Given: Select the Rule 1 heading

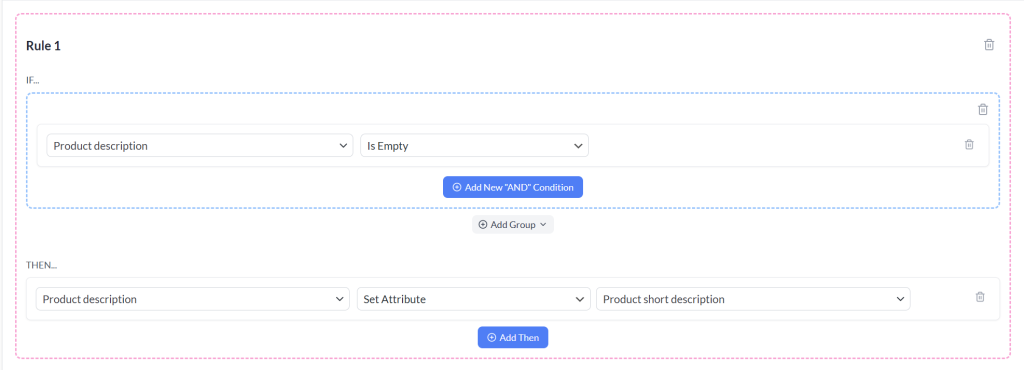Looking at the screenshot, I should point(44,46).
